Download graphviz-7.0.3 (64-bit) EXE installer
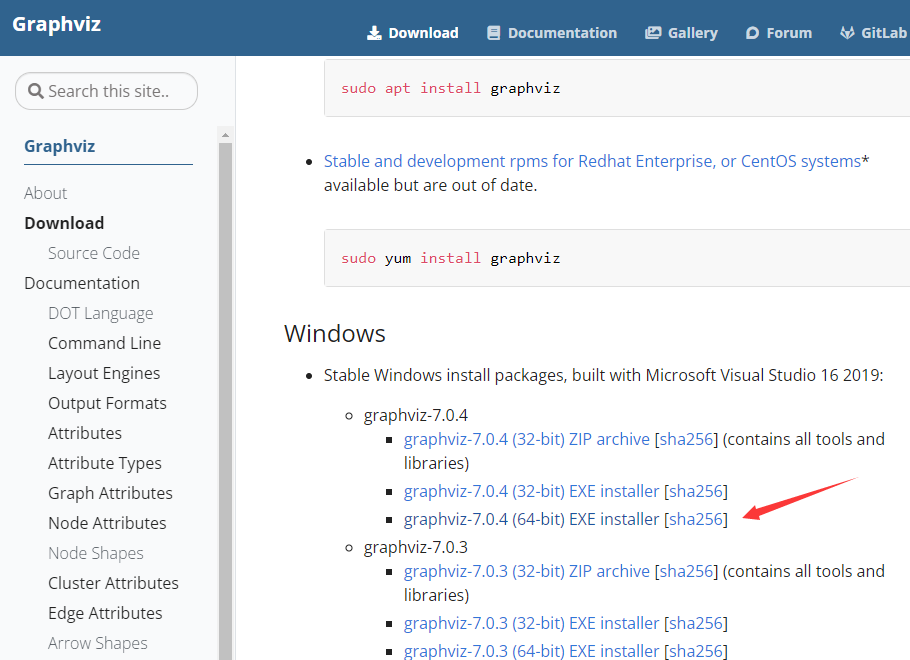This screenshot has width=910, height=660. pyautogui.click(x=532, y=651)
